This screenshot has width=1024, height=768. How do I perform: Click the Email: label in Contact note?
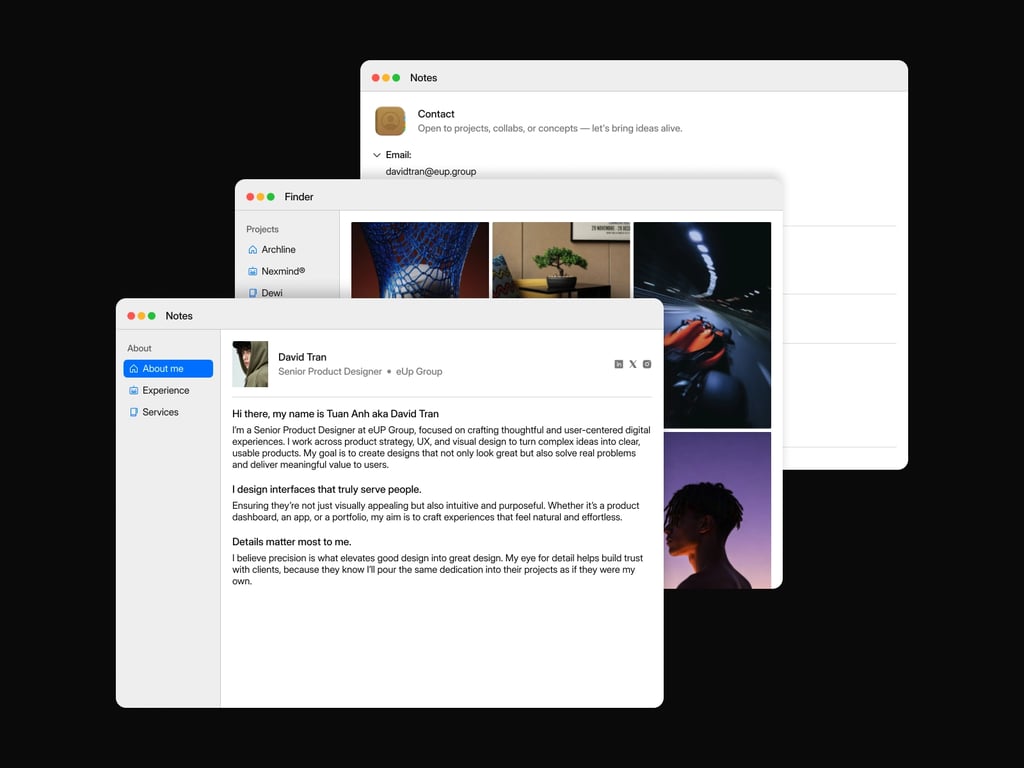coord(398,155)
